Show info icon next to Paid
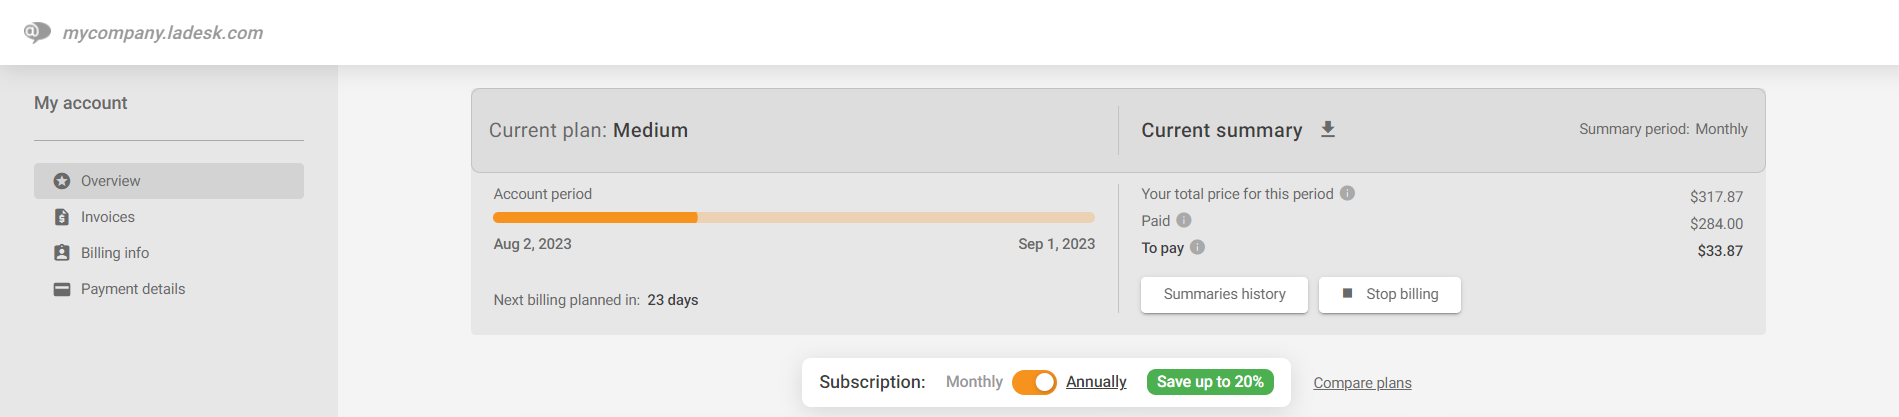Image resolution: width=1899 pixels, height=417 pixels. [1184, 220]
